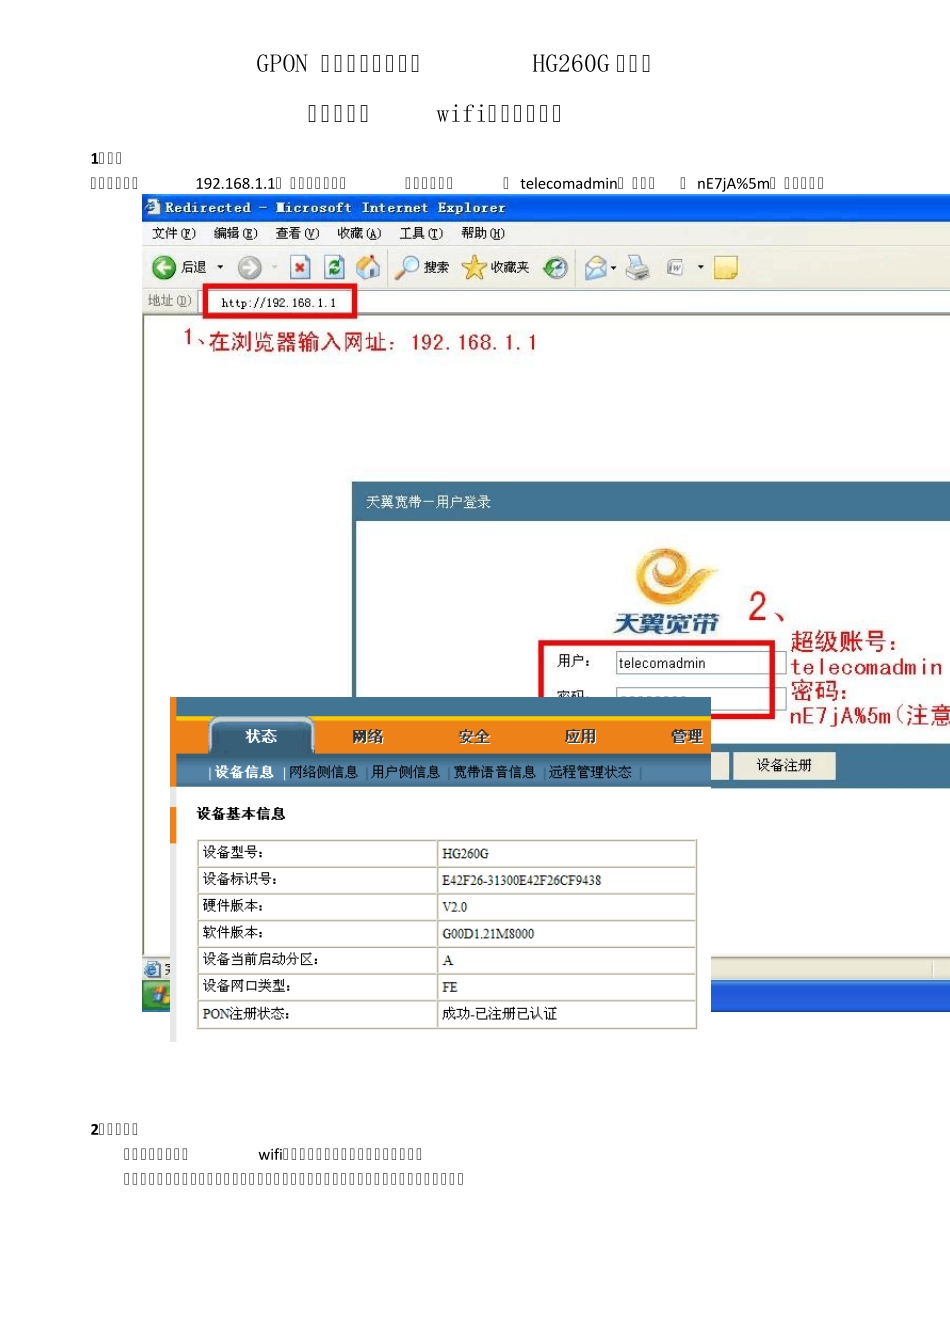Select the 安全 tab

pyautogui.click(x=474, y=736)
